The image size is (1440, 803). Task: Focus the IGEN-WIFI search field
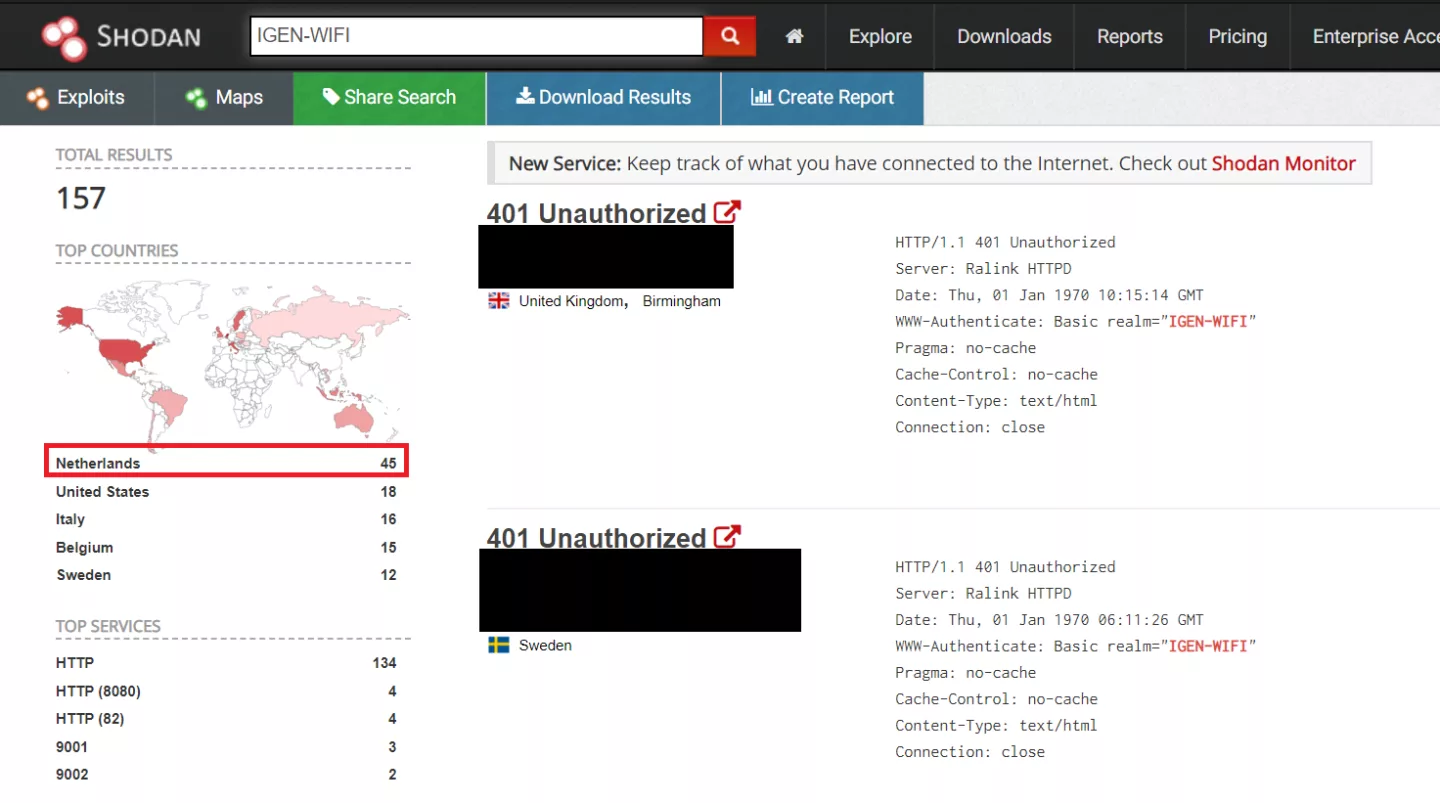477,36
